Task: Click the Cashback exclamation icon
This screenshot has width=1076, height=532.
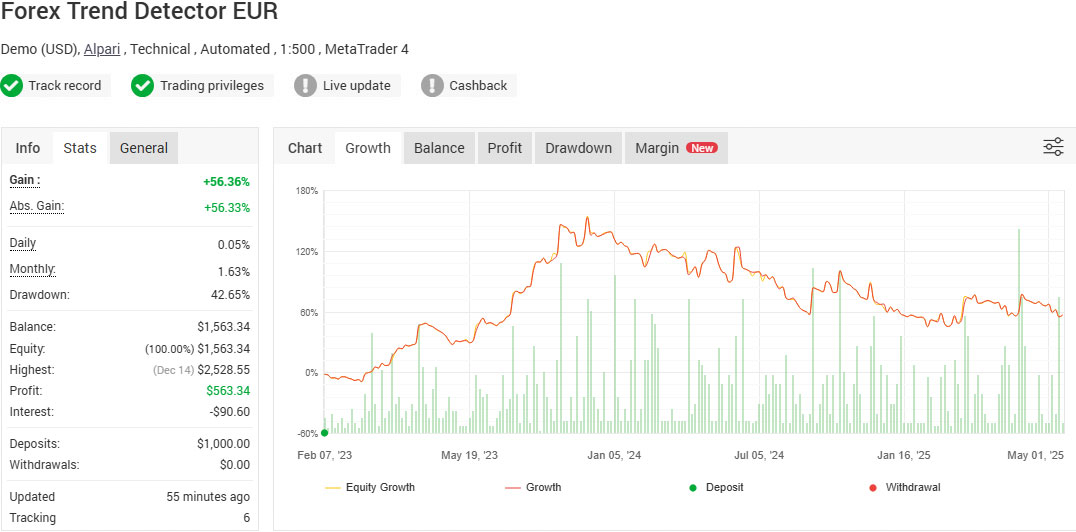Action: pos(432,86)
